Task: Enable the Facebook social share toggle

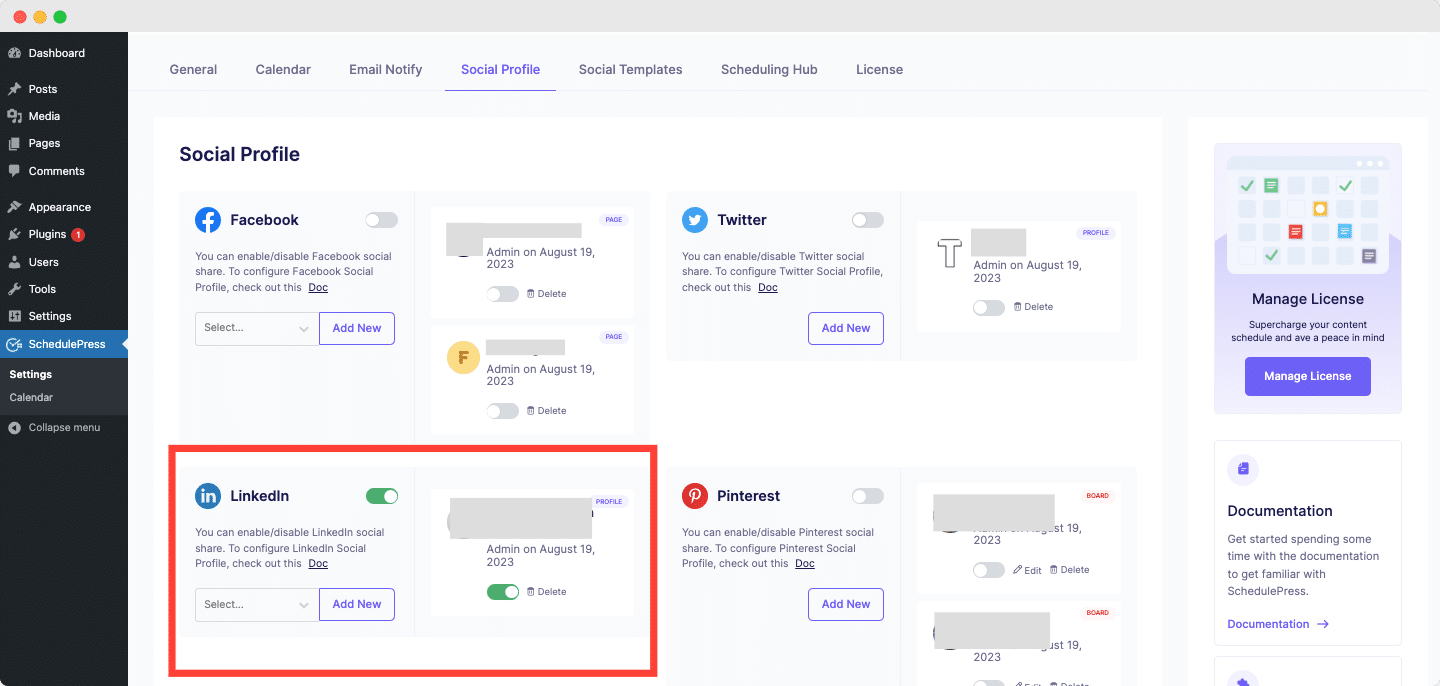Action: [382, 220]
